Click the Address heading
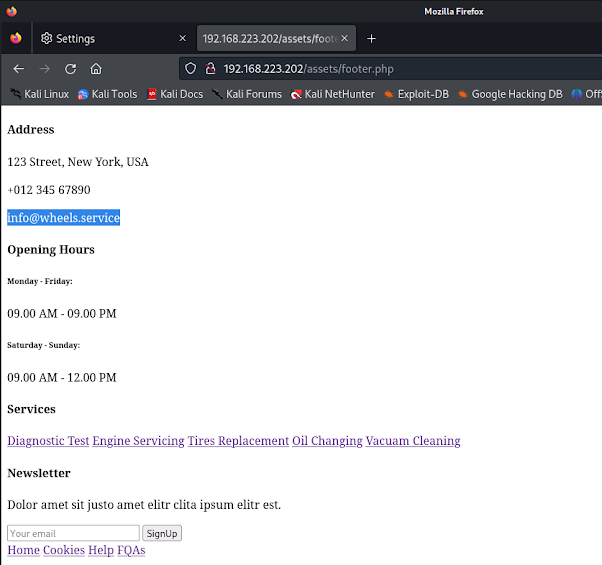The image size is (602, 565). [31, 129]
